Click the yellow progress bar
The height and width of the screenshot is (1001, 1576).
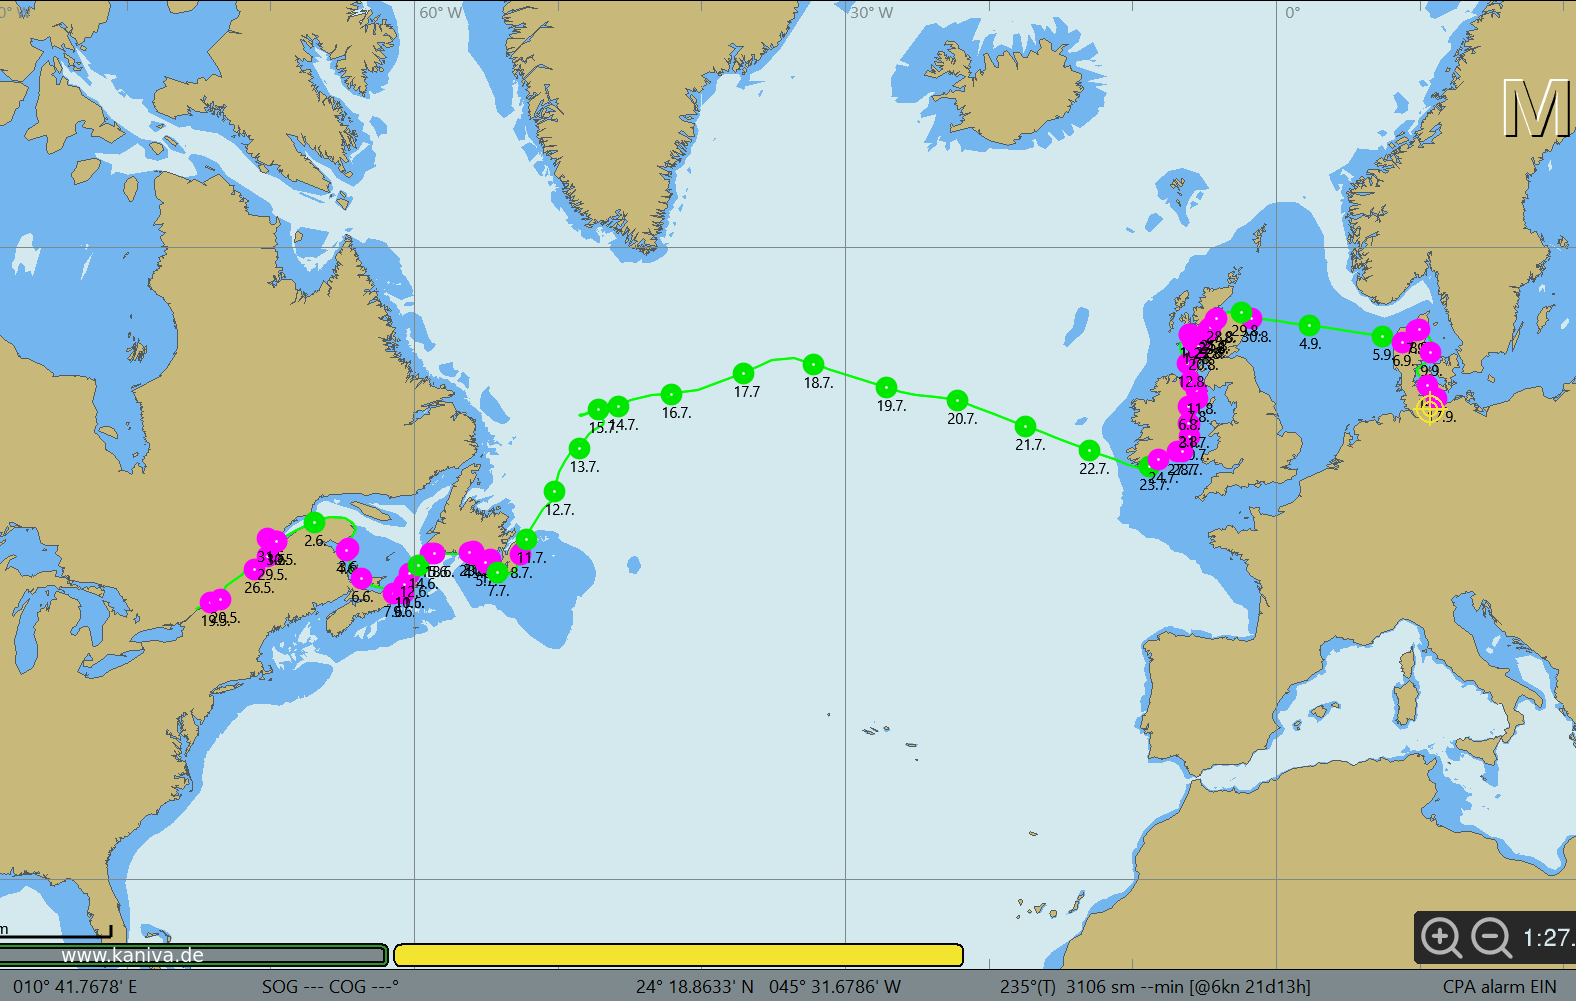pos(678,955)
